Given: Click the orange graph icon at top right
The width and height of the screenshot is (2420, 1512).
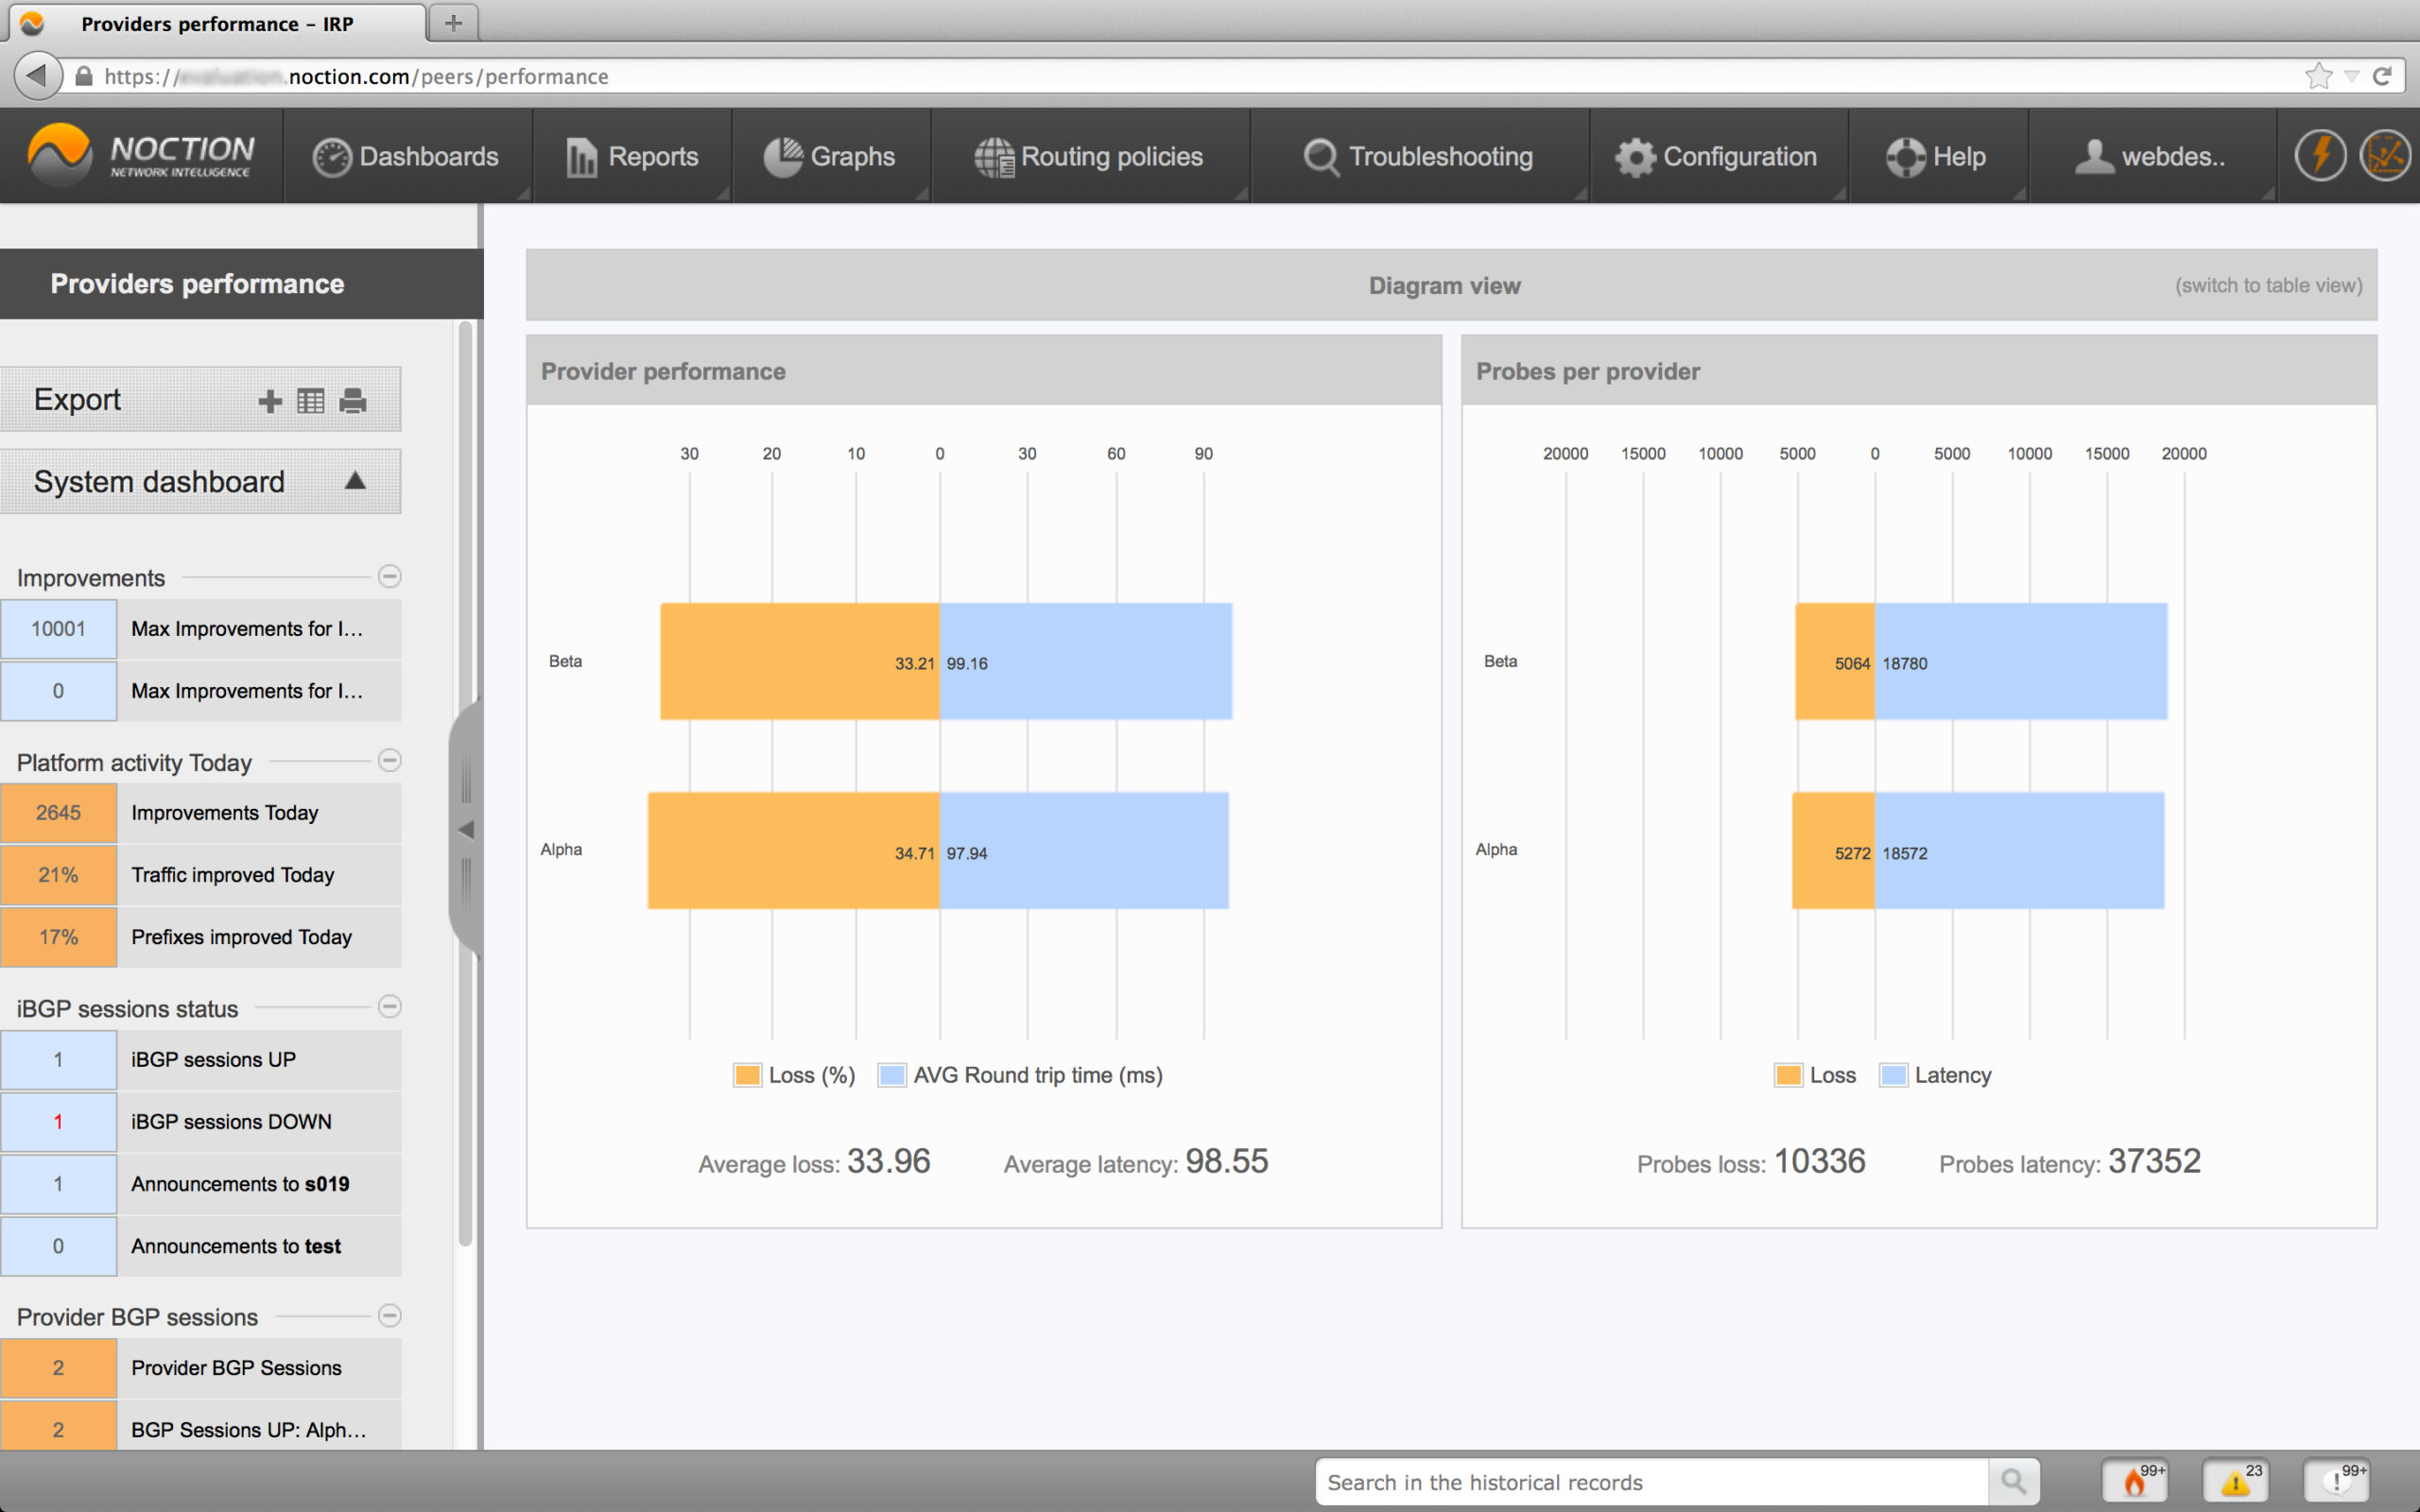Looking at the screenshot, I should tap(2384, 156).
